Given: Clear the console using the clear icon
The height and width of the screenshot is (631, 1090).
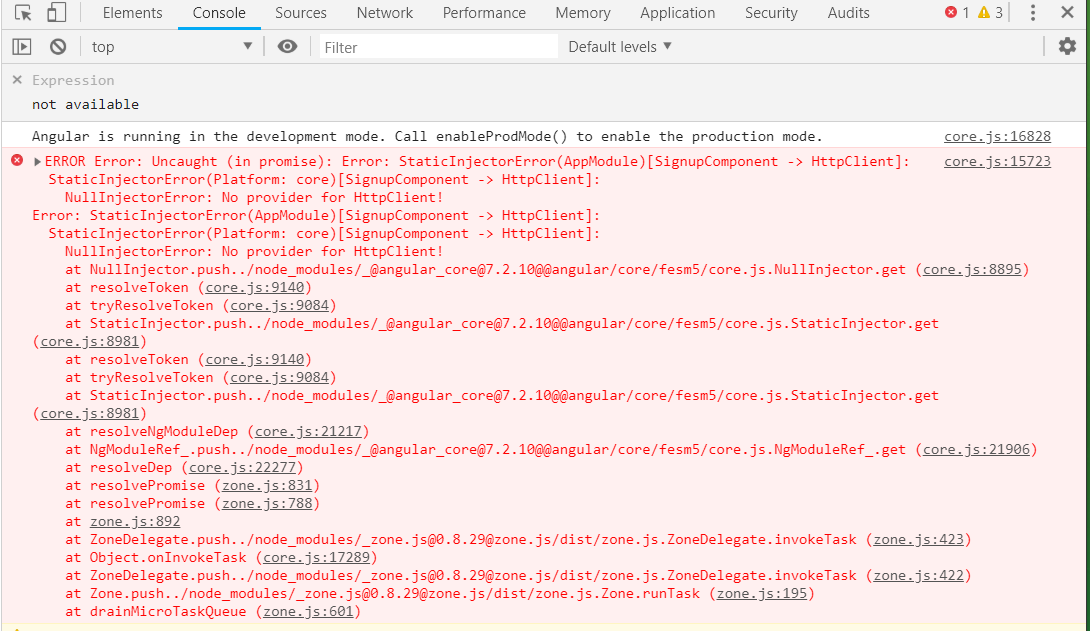Looking at the screenshot, I should [x=57, y=46].
